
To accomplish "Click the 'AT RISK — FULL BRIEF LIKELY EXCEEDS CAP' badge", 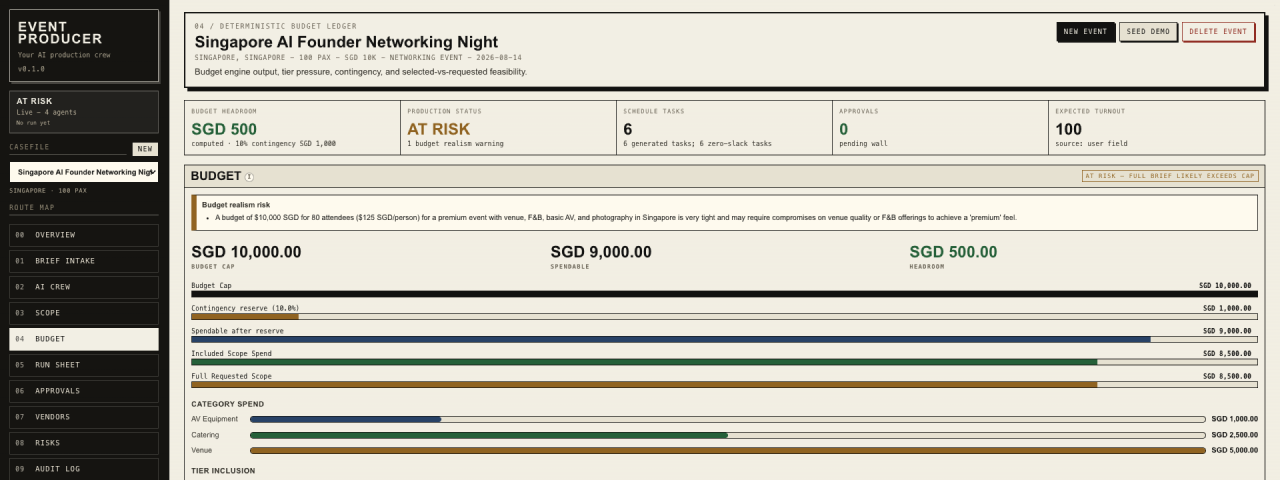I will [x=1170, y=176].
